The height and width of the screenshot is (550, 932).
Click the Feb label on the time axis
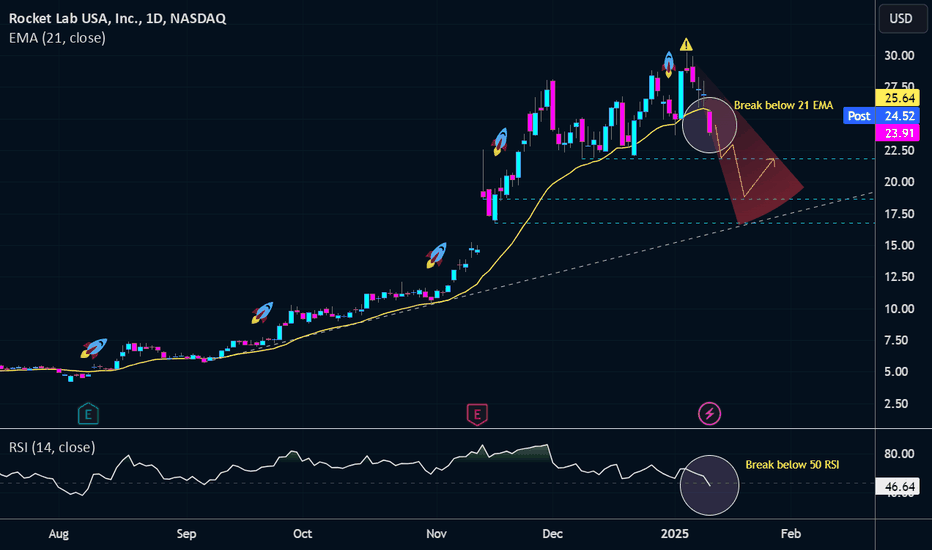[791, 533]
